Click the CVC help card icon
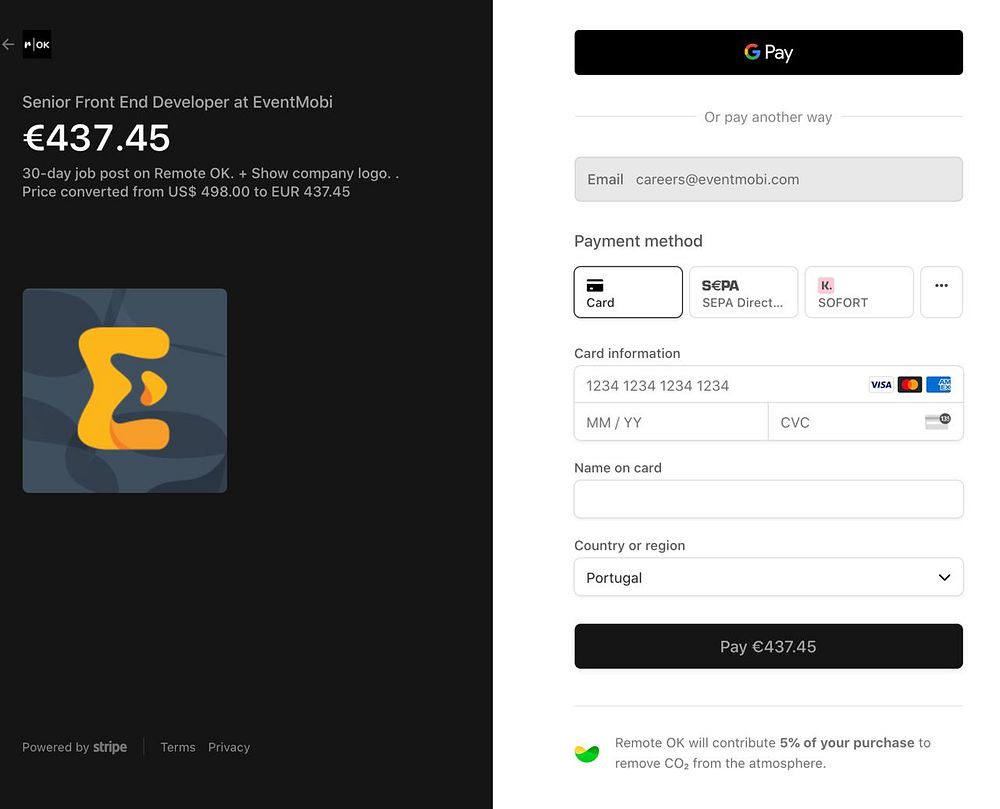The image size is (1000, 809). click(x=937, y=422)
